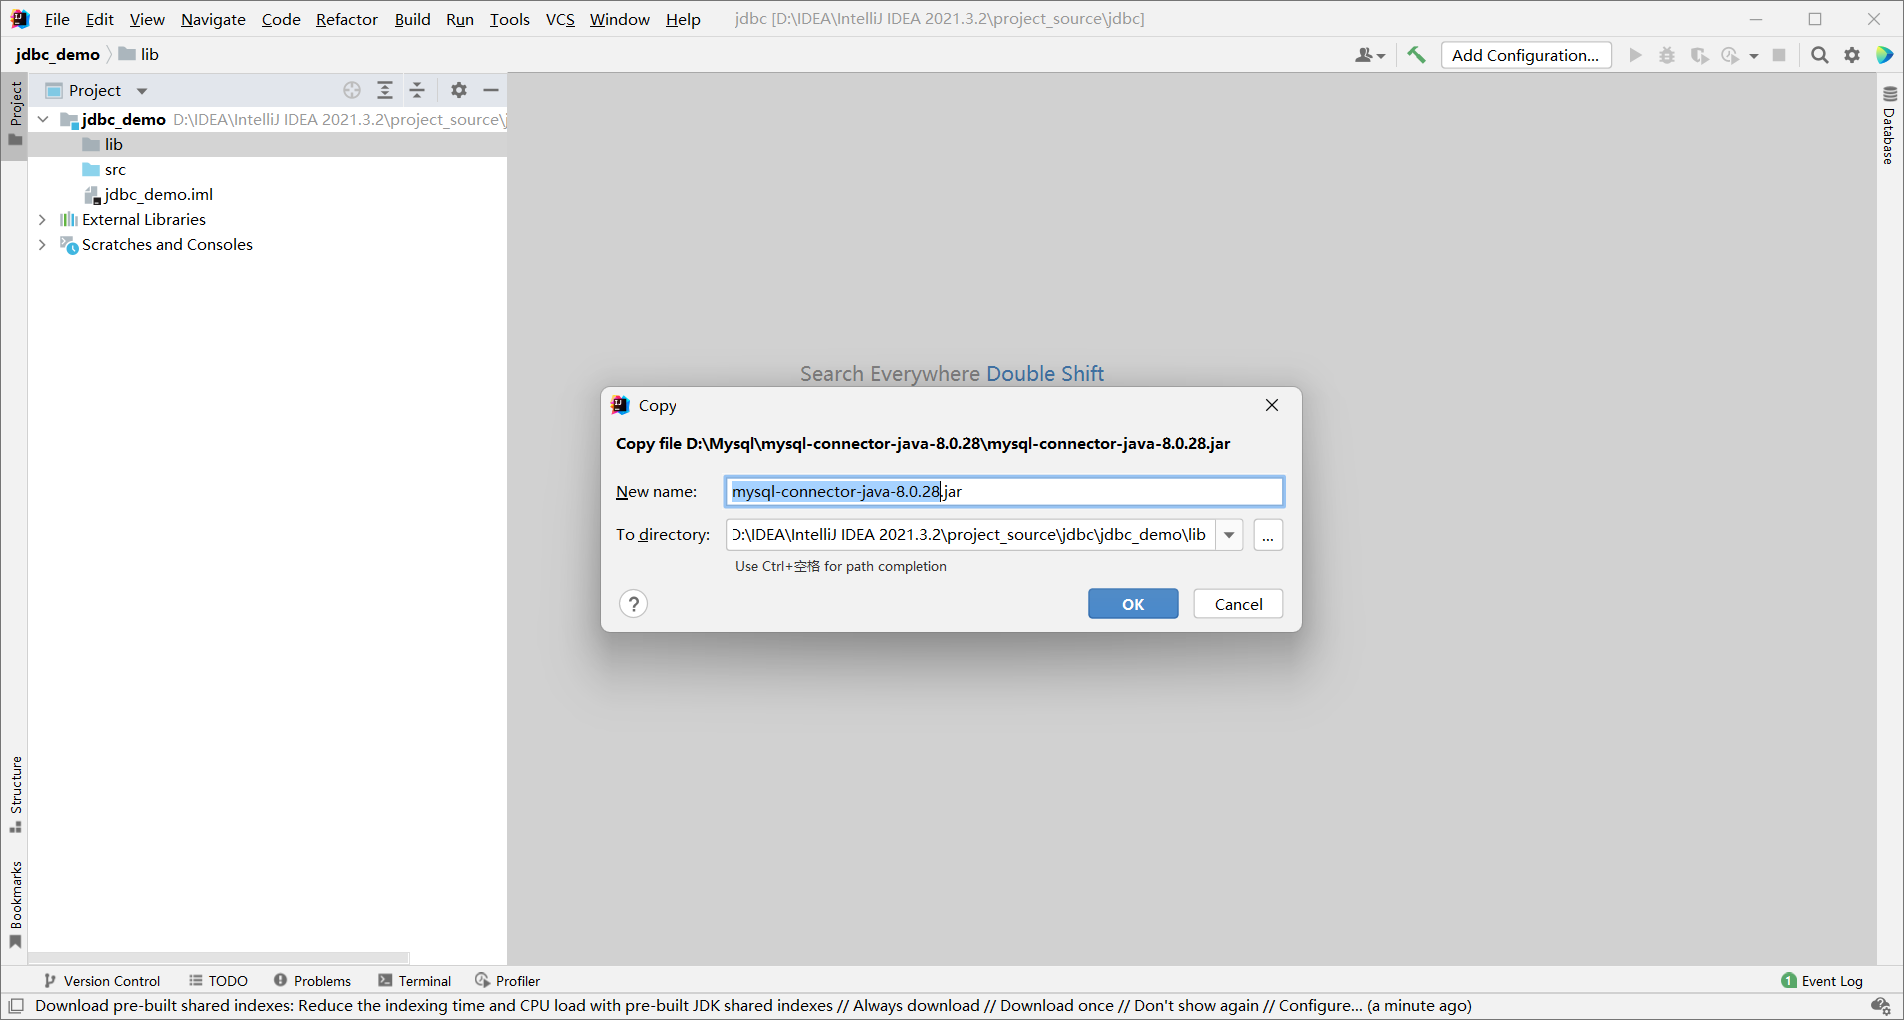
Task: Open the Code menu
Action: 281,19
